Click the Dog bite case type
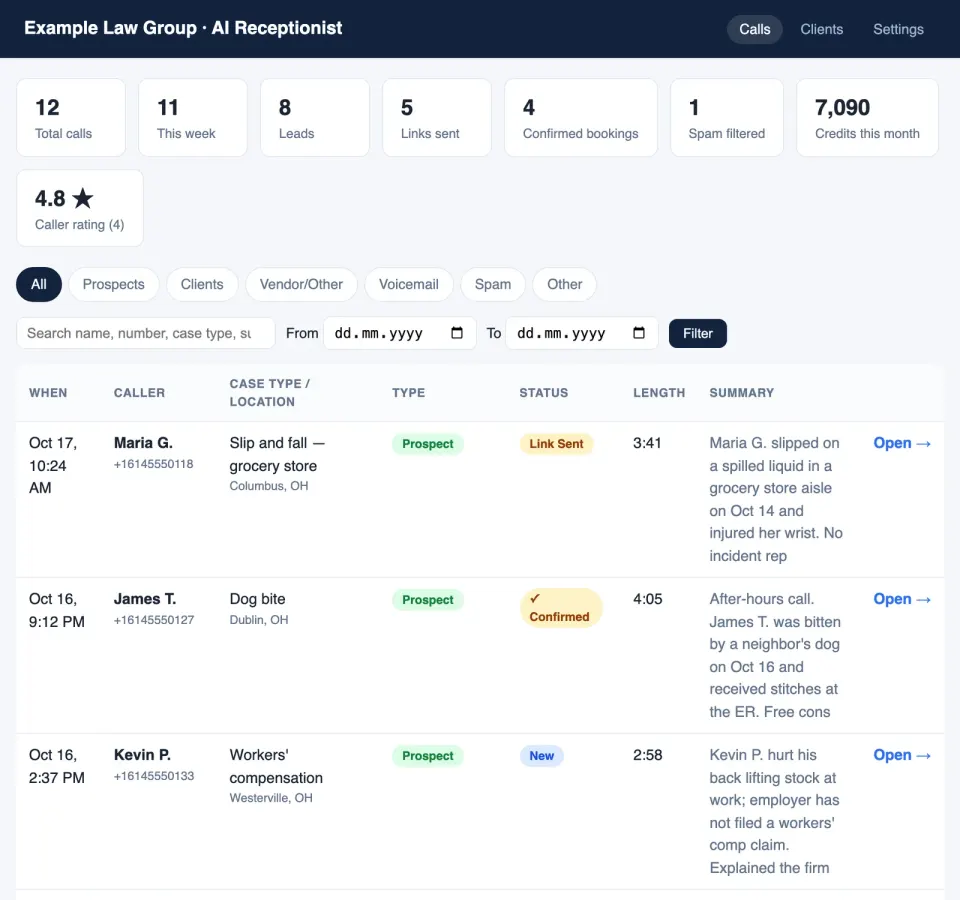The image size is (960, 900). (257, 599)
